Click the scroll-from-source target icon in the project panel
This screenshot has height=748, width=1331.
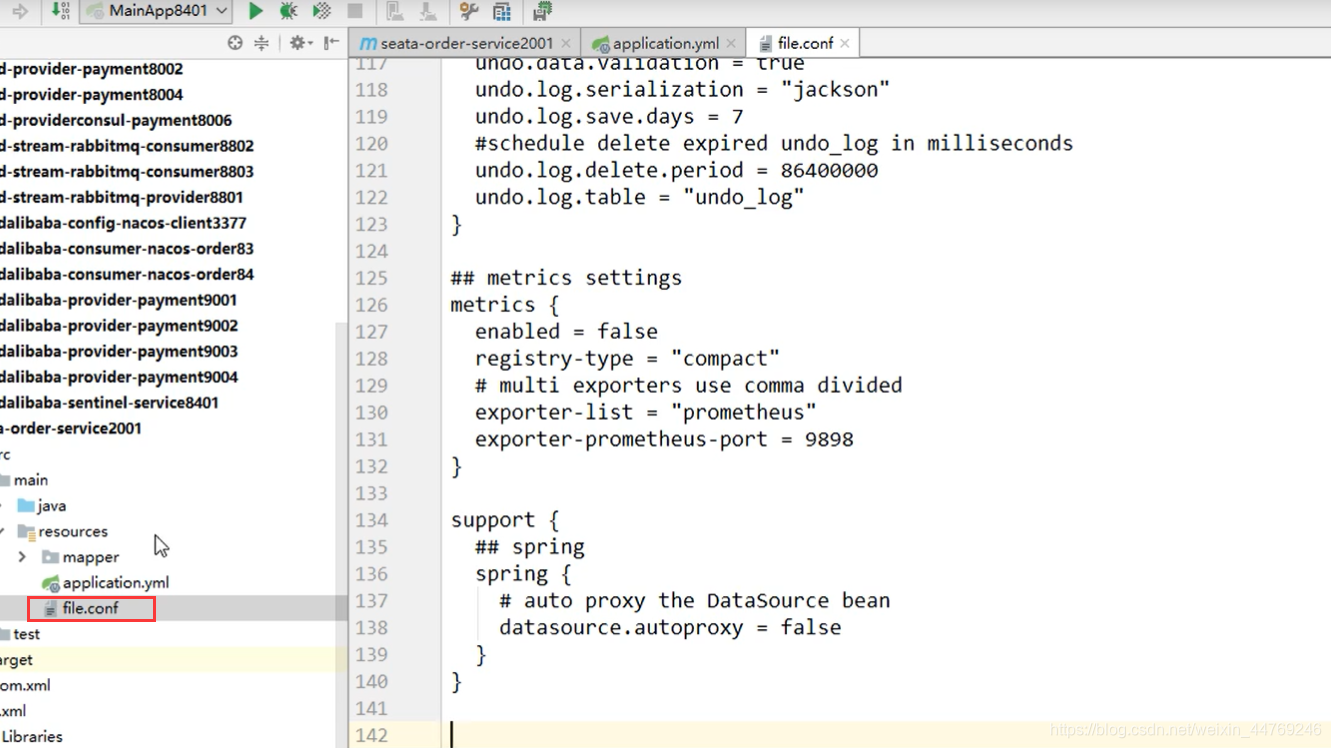pos(235,43)
